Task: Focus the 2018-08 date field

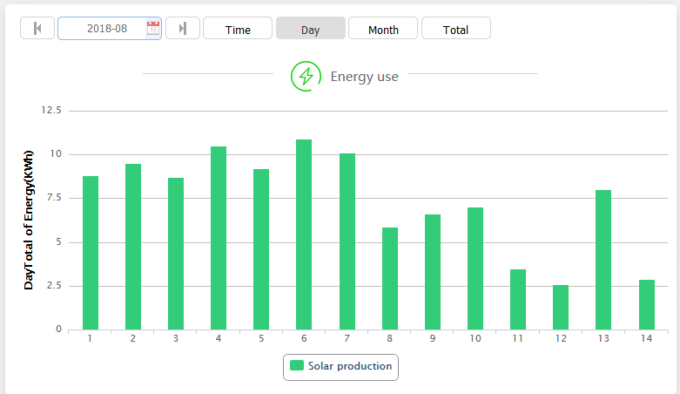Action: pos(109,29)
